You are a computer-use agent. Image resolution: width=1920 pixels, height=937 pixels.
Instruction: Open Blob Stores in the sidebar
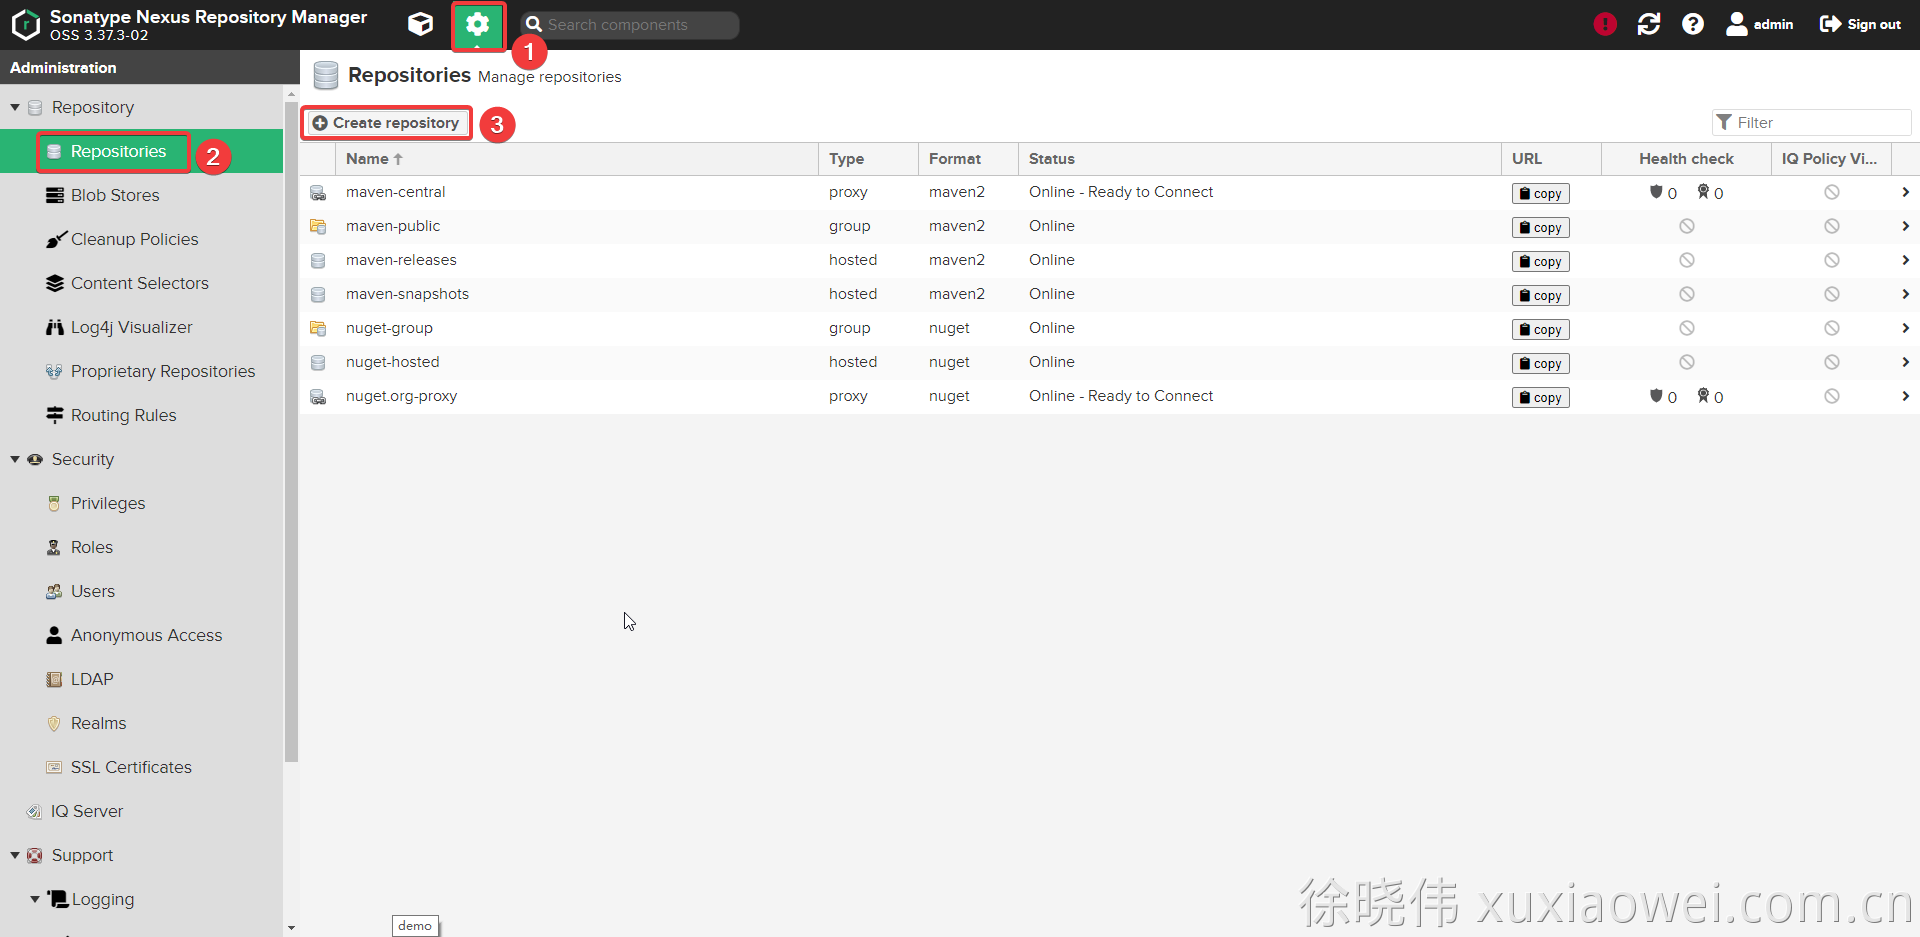point(114,195)
